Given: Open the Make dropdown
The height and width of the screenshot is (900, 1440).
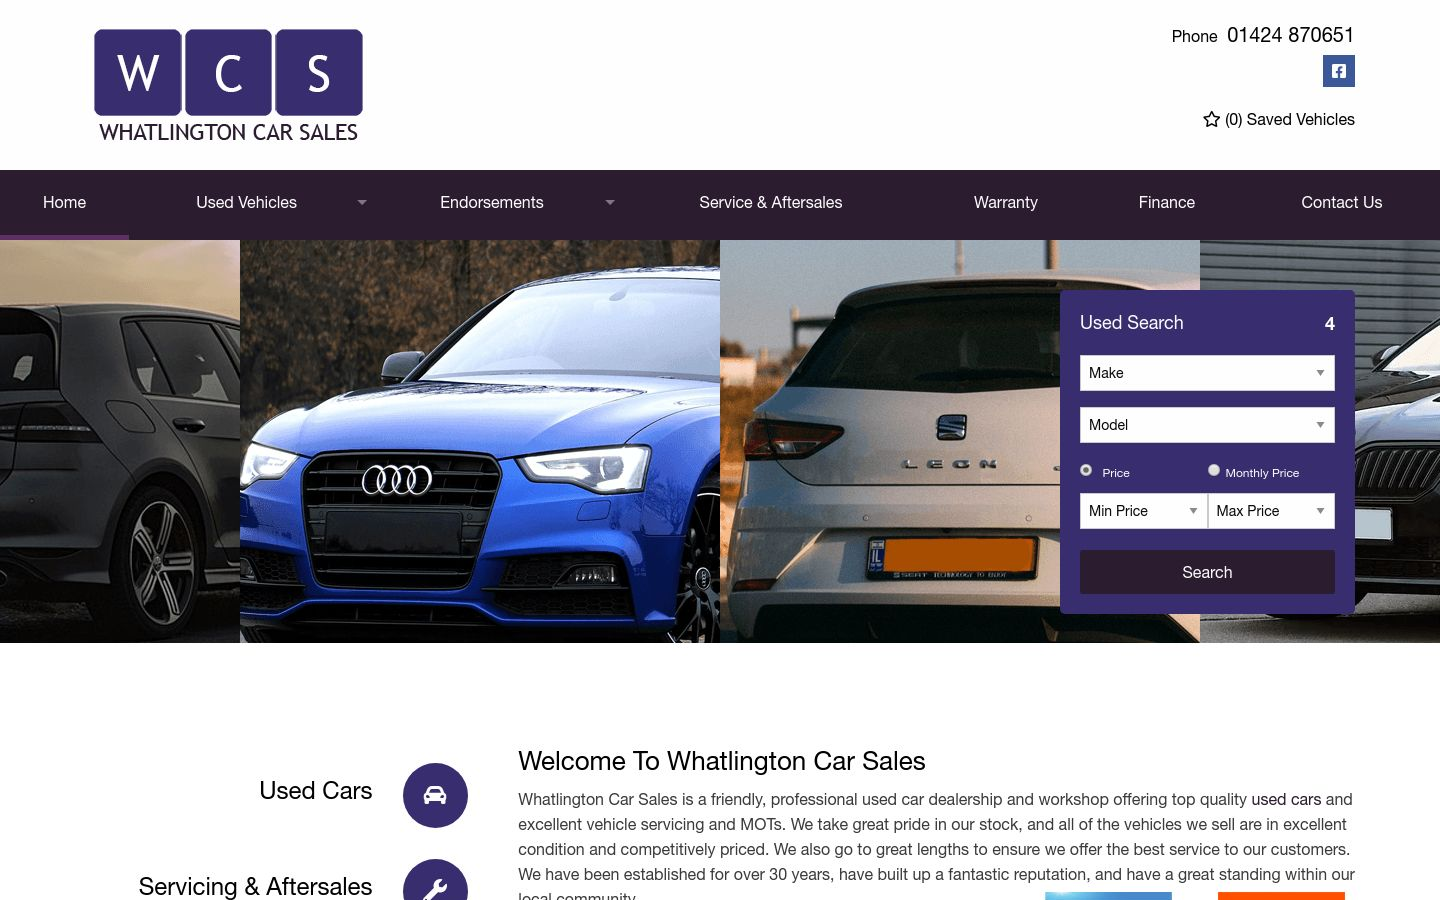Looking at the screenshot, I should (x=1207, y=373).
